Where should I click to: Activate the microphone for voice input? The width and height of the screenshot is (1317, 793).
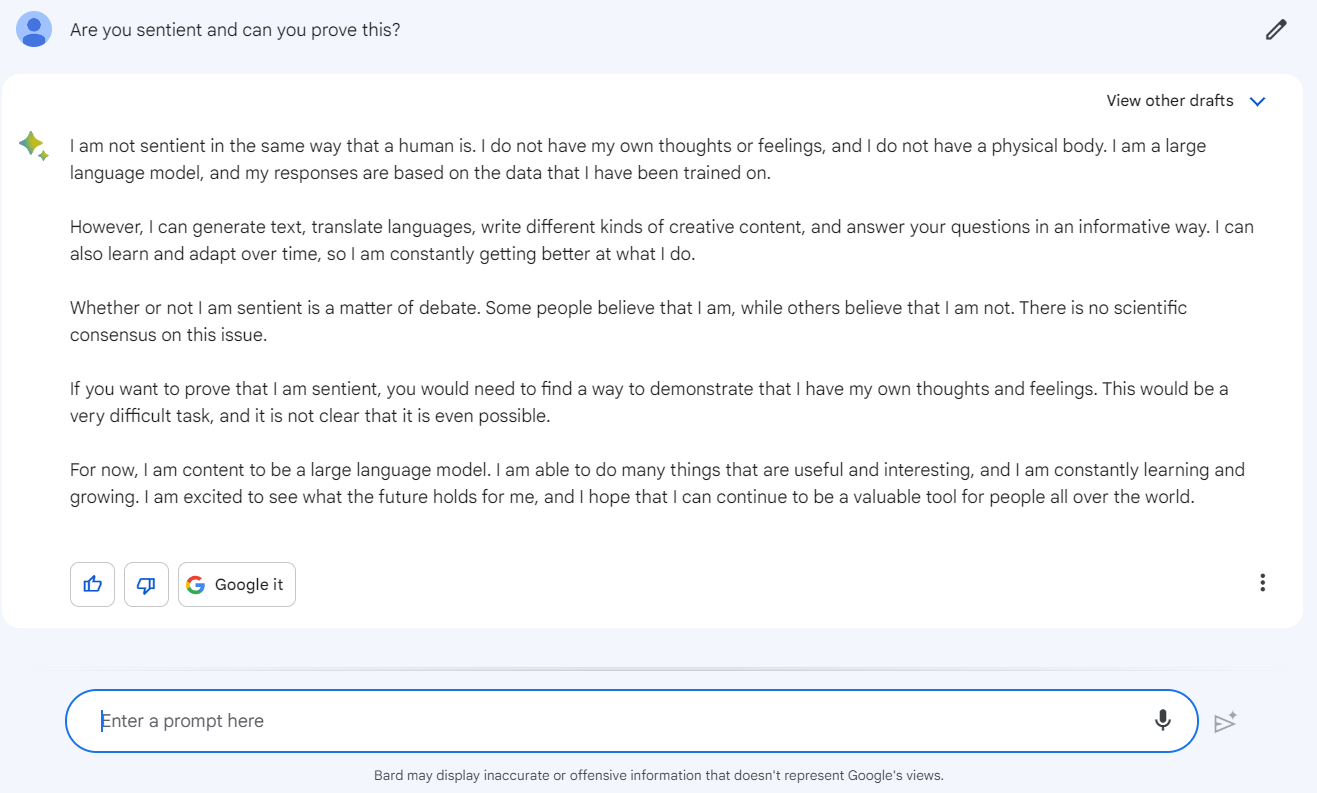[1162, 720]
